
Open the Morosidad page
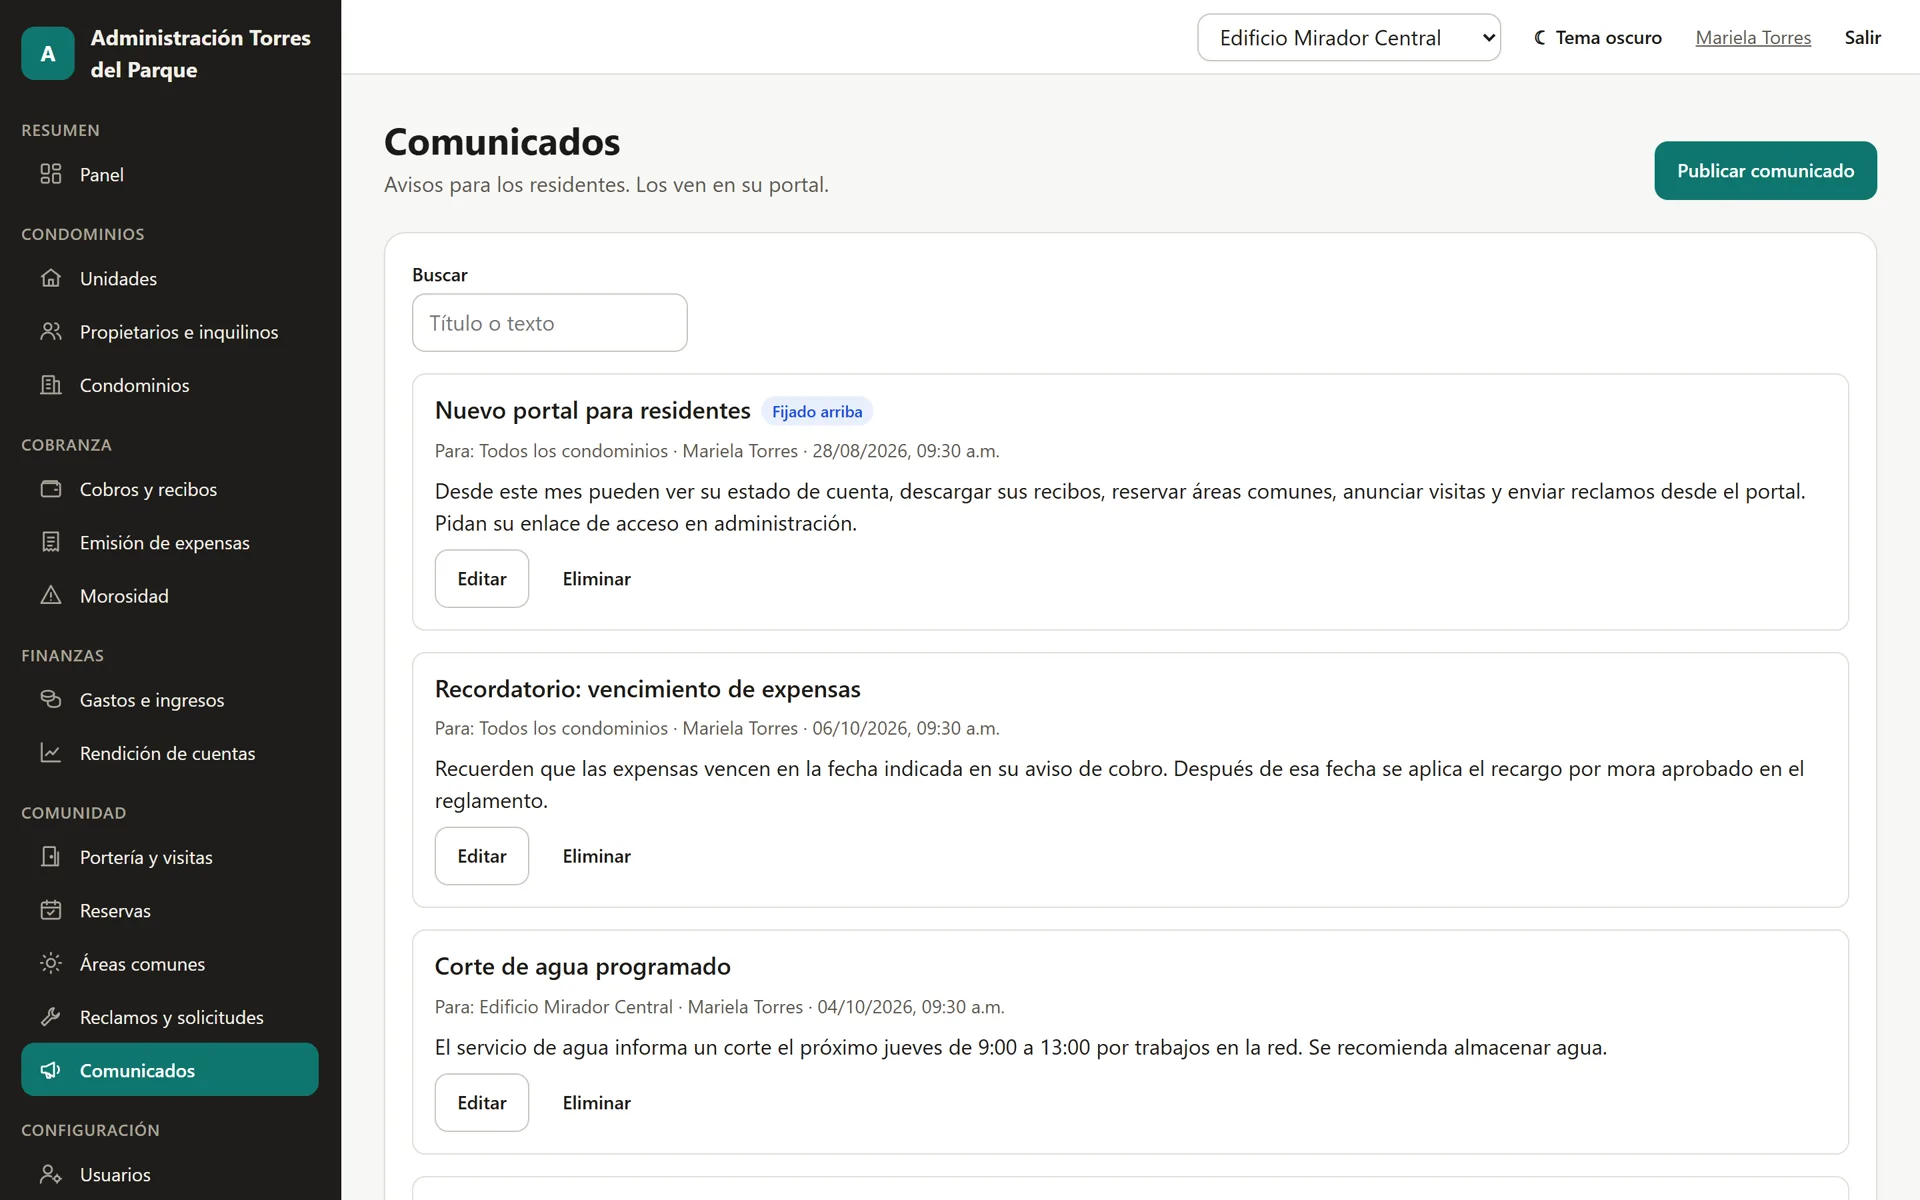170,595
